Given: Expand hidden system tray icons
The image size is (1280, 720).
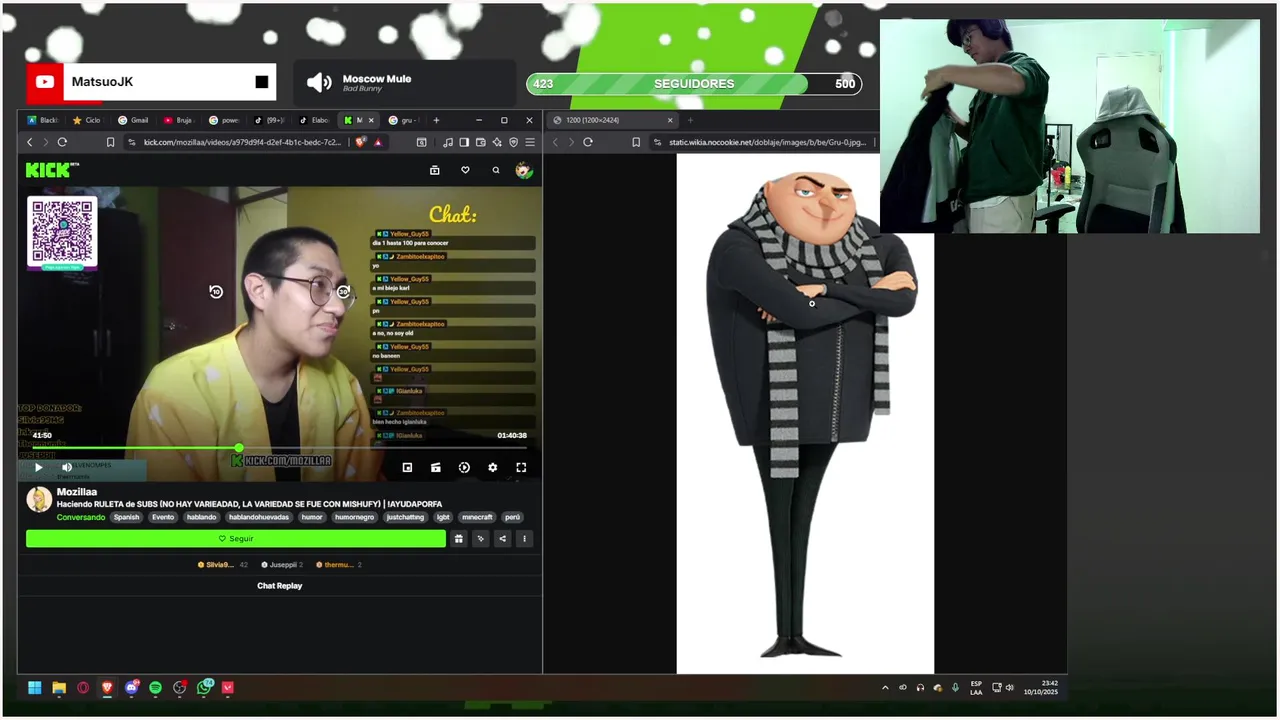Looking at the screenshot, I should click(x=885, y=687).
